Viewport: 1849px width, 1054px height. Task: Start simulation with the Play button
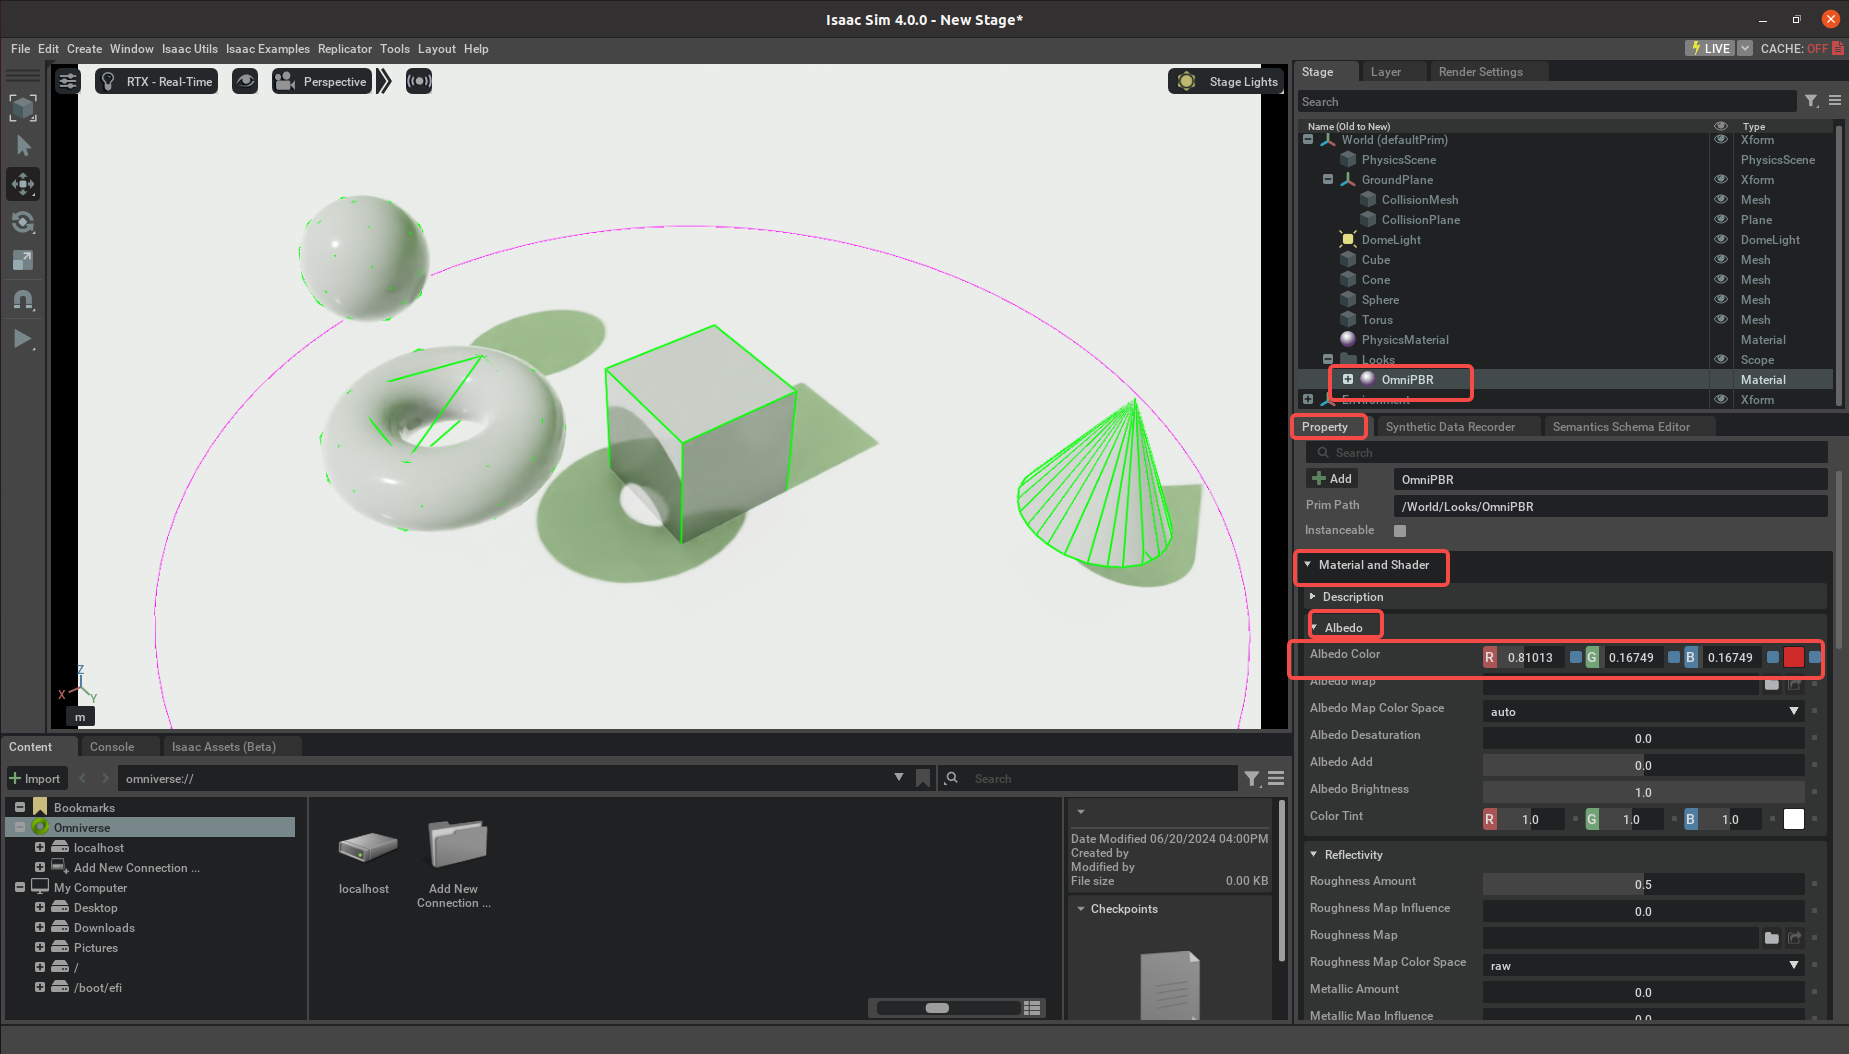pos(23,339)
